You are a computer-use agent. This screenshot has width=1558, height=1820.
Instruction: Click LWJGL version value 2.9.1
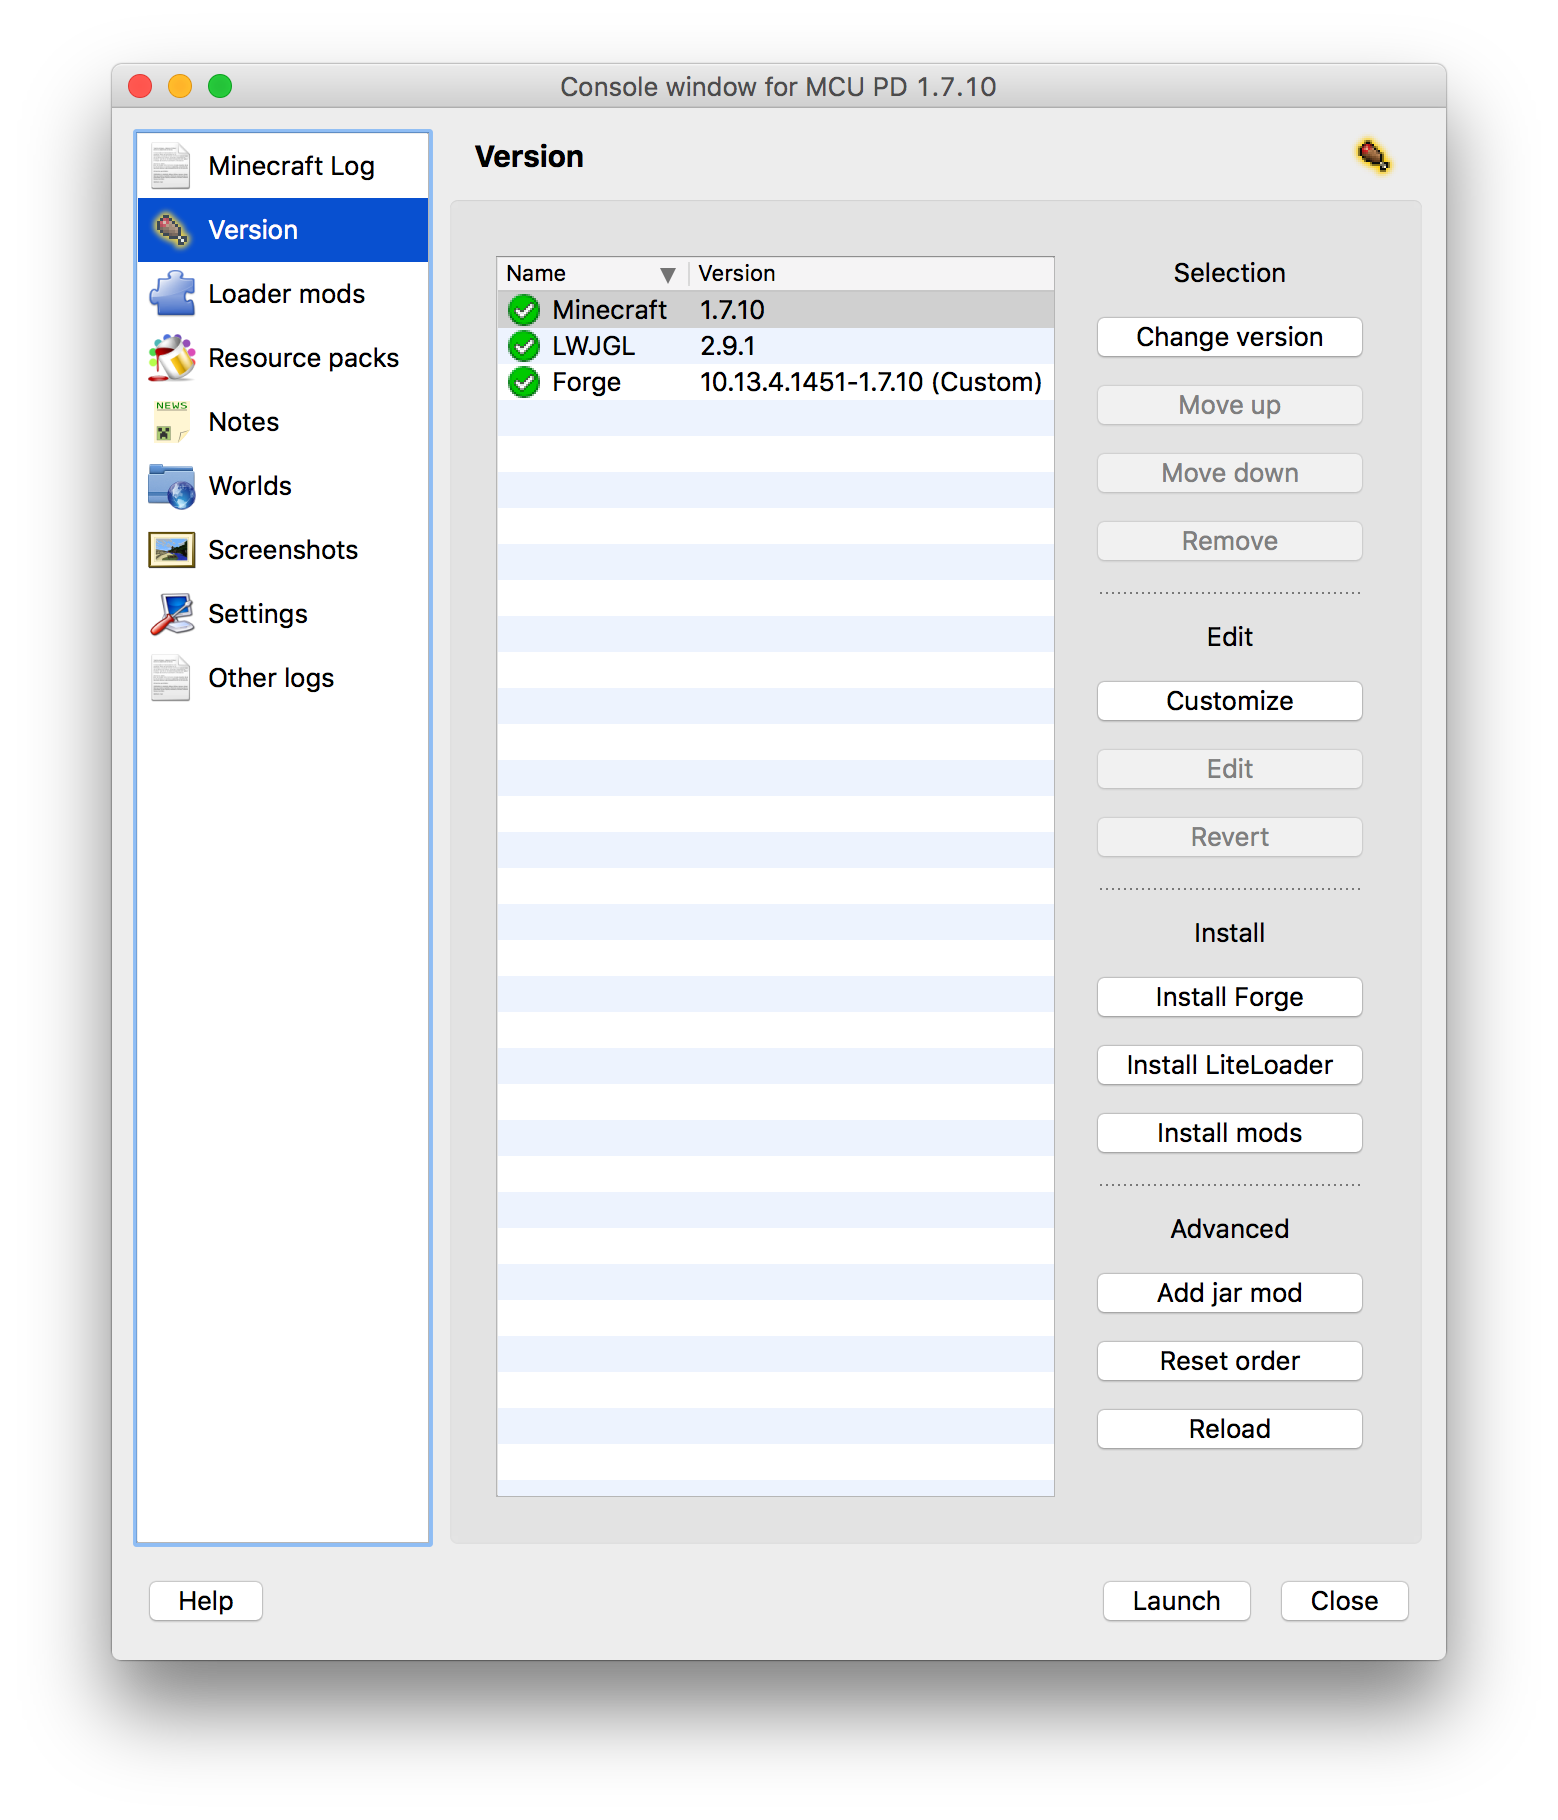pos(728,346)
